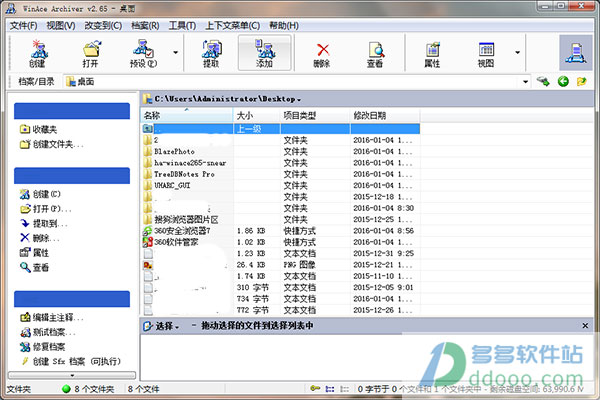Click the 预设 (Preset) toolbar icon
600x400 pixels.
coord(143,53)
